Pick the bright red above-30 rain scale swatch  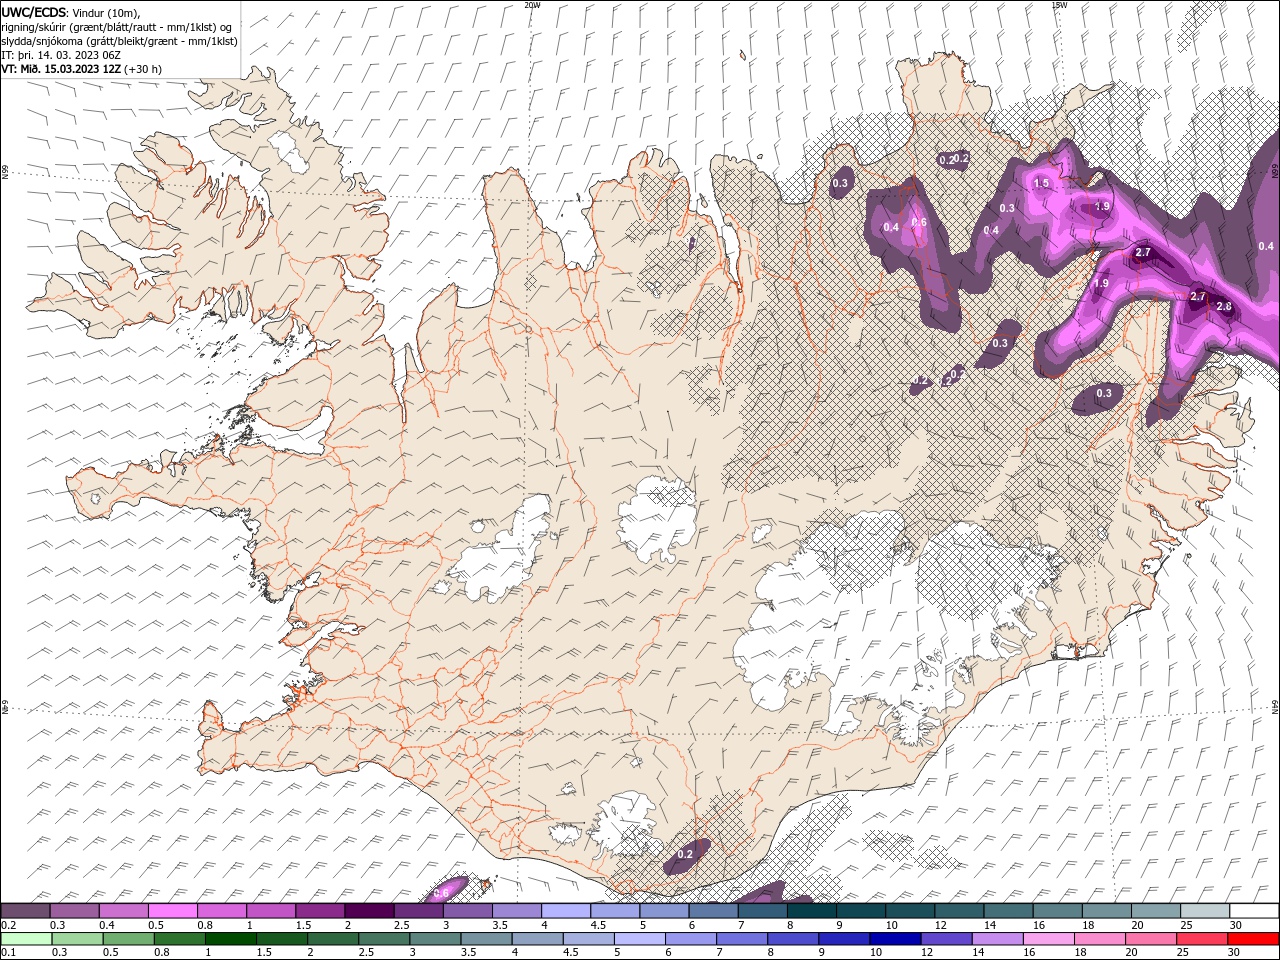click(1251, 939)
